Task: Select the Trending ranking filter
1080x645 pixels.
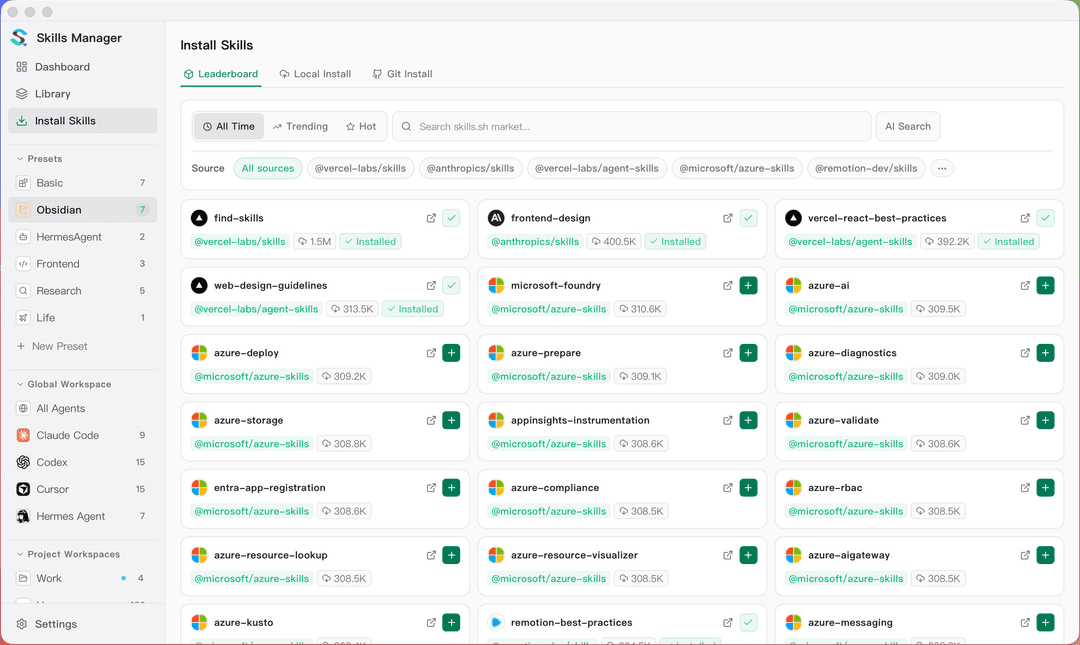Action: coord(300,127)
